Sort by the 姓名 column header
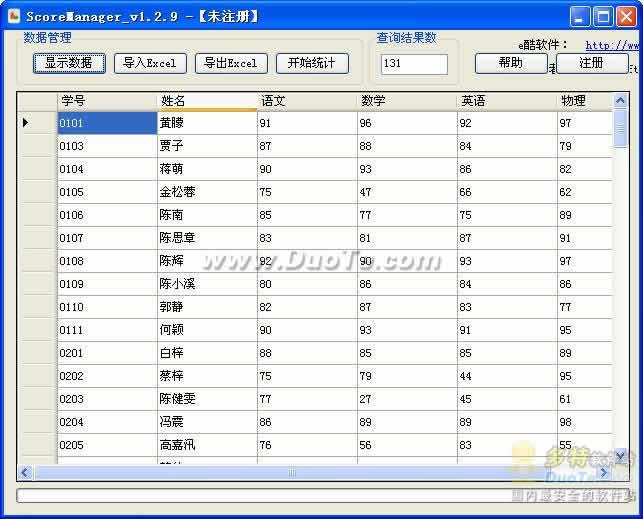643x519 pixels. click(207, 101)
